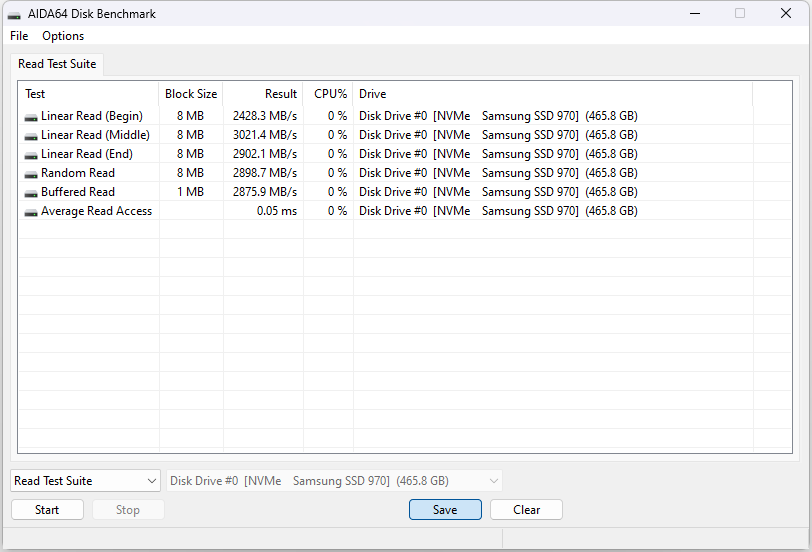812x552 pixels.
Task: Save the benchmark results
Action: [445, 510]
